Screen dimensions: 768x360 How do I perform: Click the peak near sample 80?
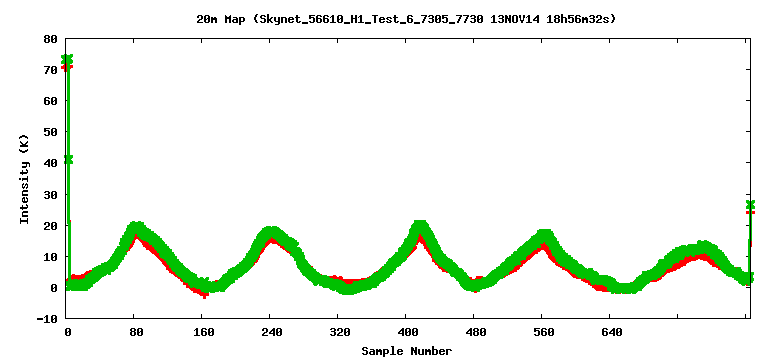(137, 228)
